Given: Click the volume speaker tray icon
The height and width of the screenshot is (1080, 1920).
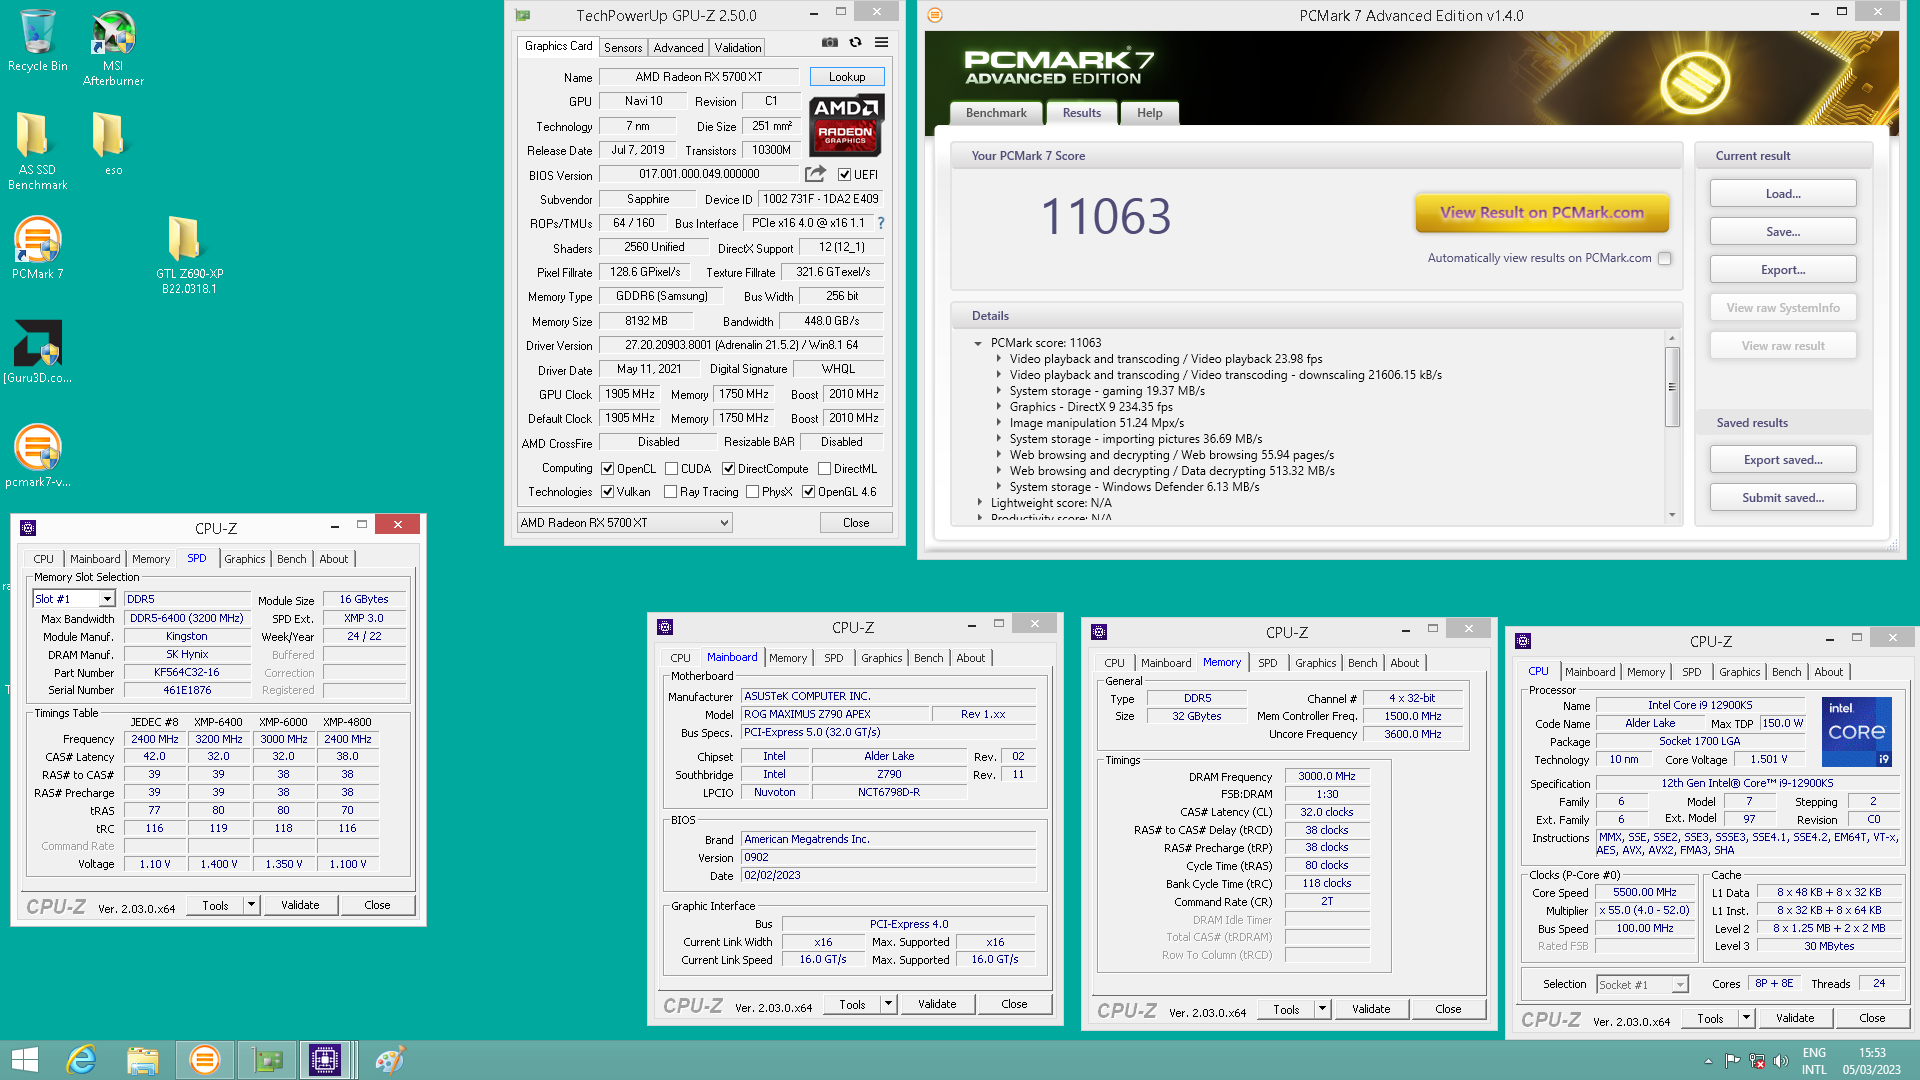Looking at the screenshot, I should [1781, 1061].
